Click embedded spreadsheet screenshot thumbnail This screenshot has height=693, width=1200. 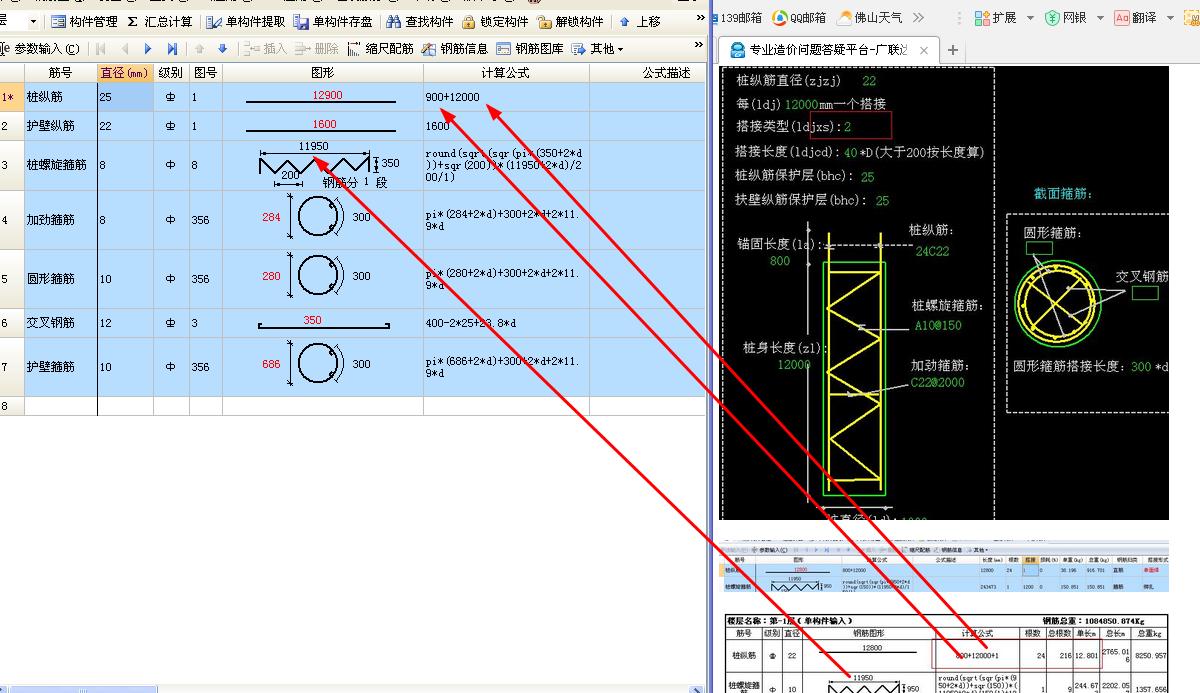point(945,567)
